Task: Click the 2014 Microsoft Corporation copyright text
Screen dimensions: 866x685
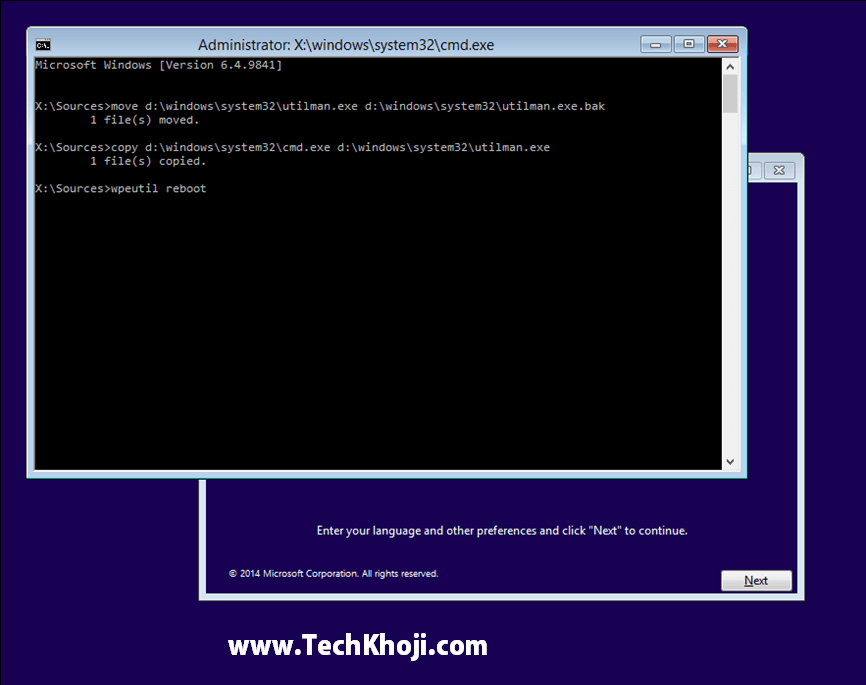Action: [x=334, y=573]
